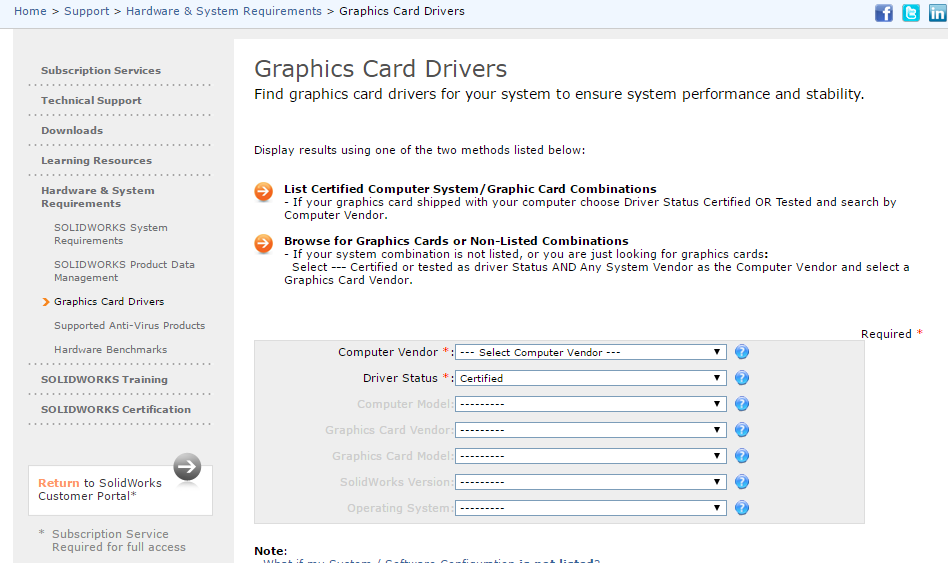Screen dimensions: 948x563
Task: Open the Driver Status dropdown
Action: pyautogui.click(x=590, y=378)
